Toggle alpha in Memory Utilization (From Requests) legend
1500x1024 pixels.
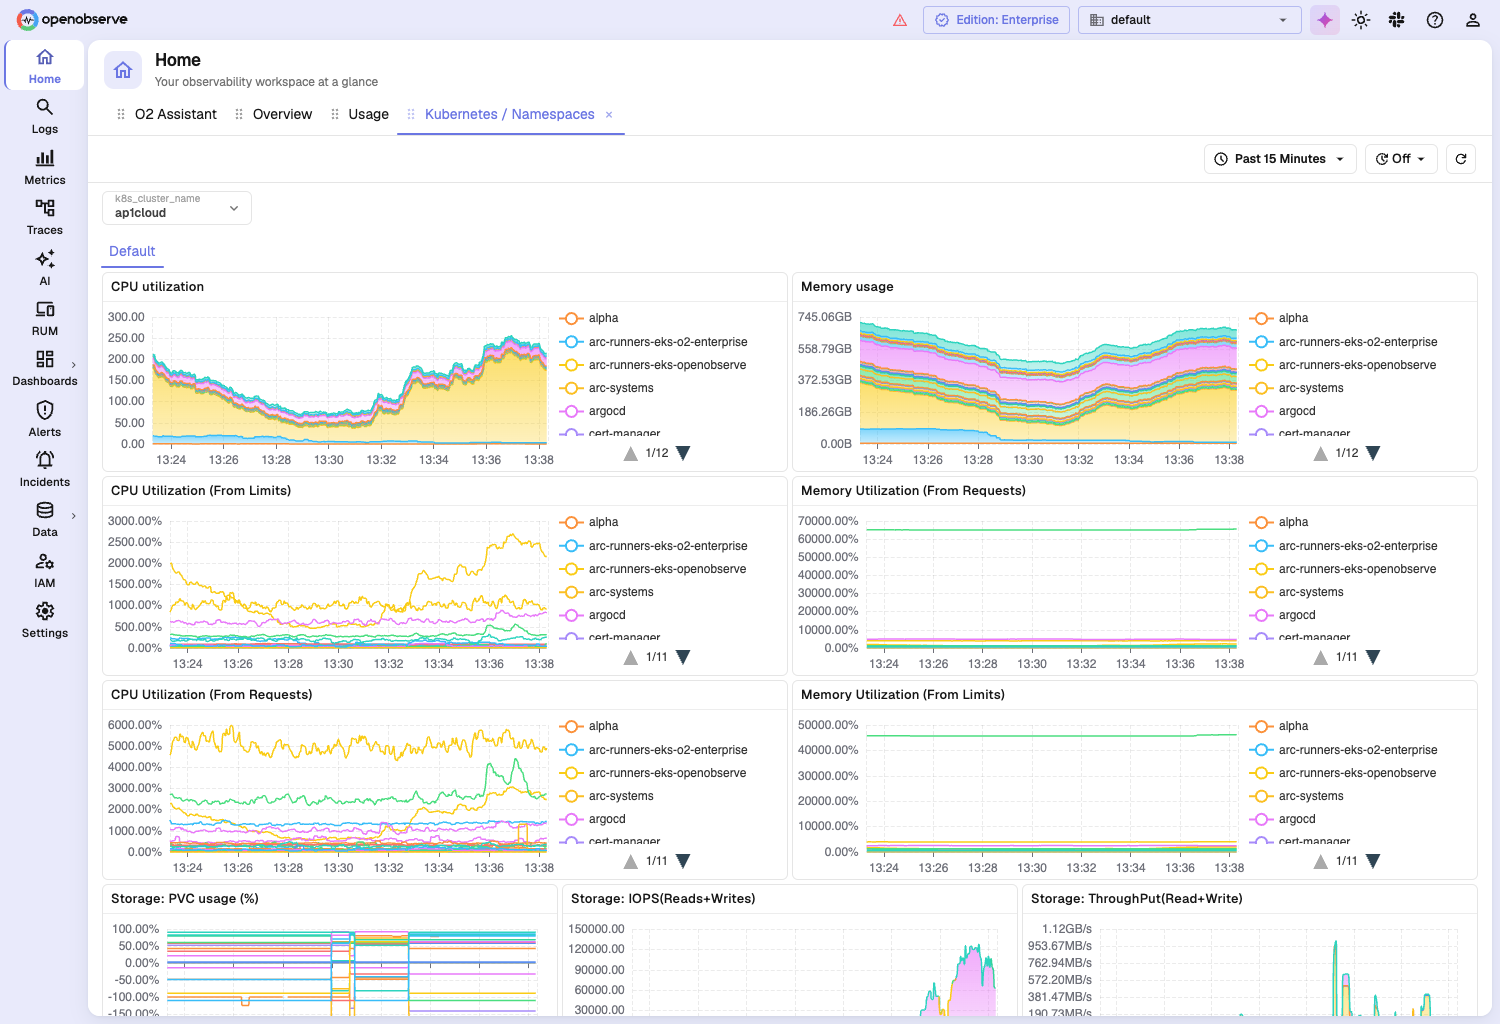click(x=1279, y=522)
